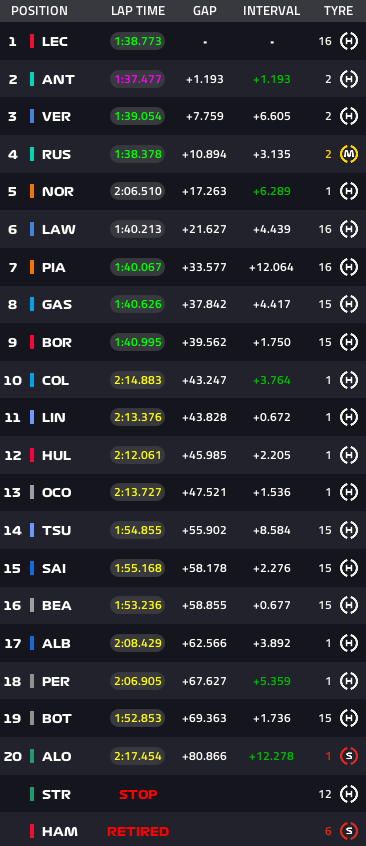This screenshot has width=366, height=846.
Task: Click the lap time 2:14.883 for COL
Action: [137, 380]
